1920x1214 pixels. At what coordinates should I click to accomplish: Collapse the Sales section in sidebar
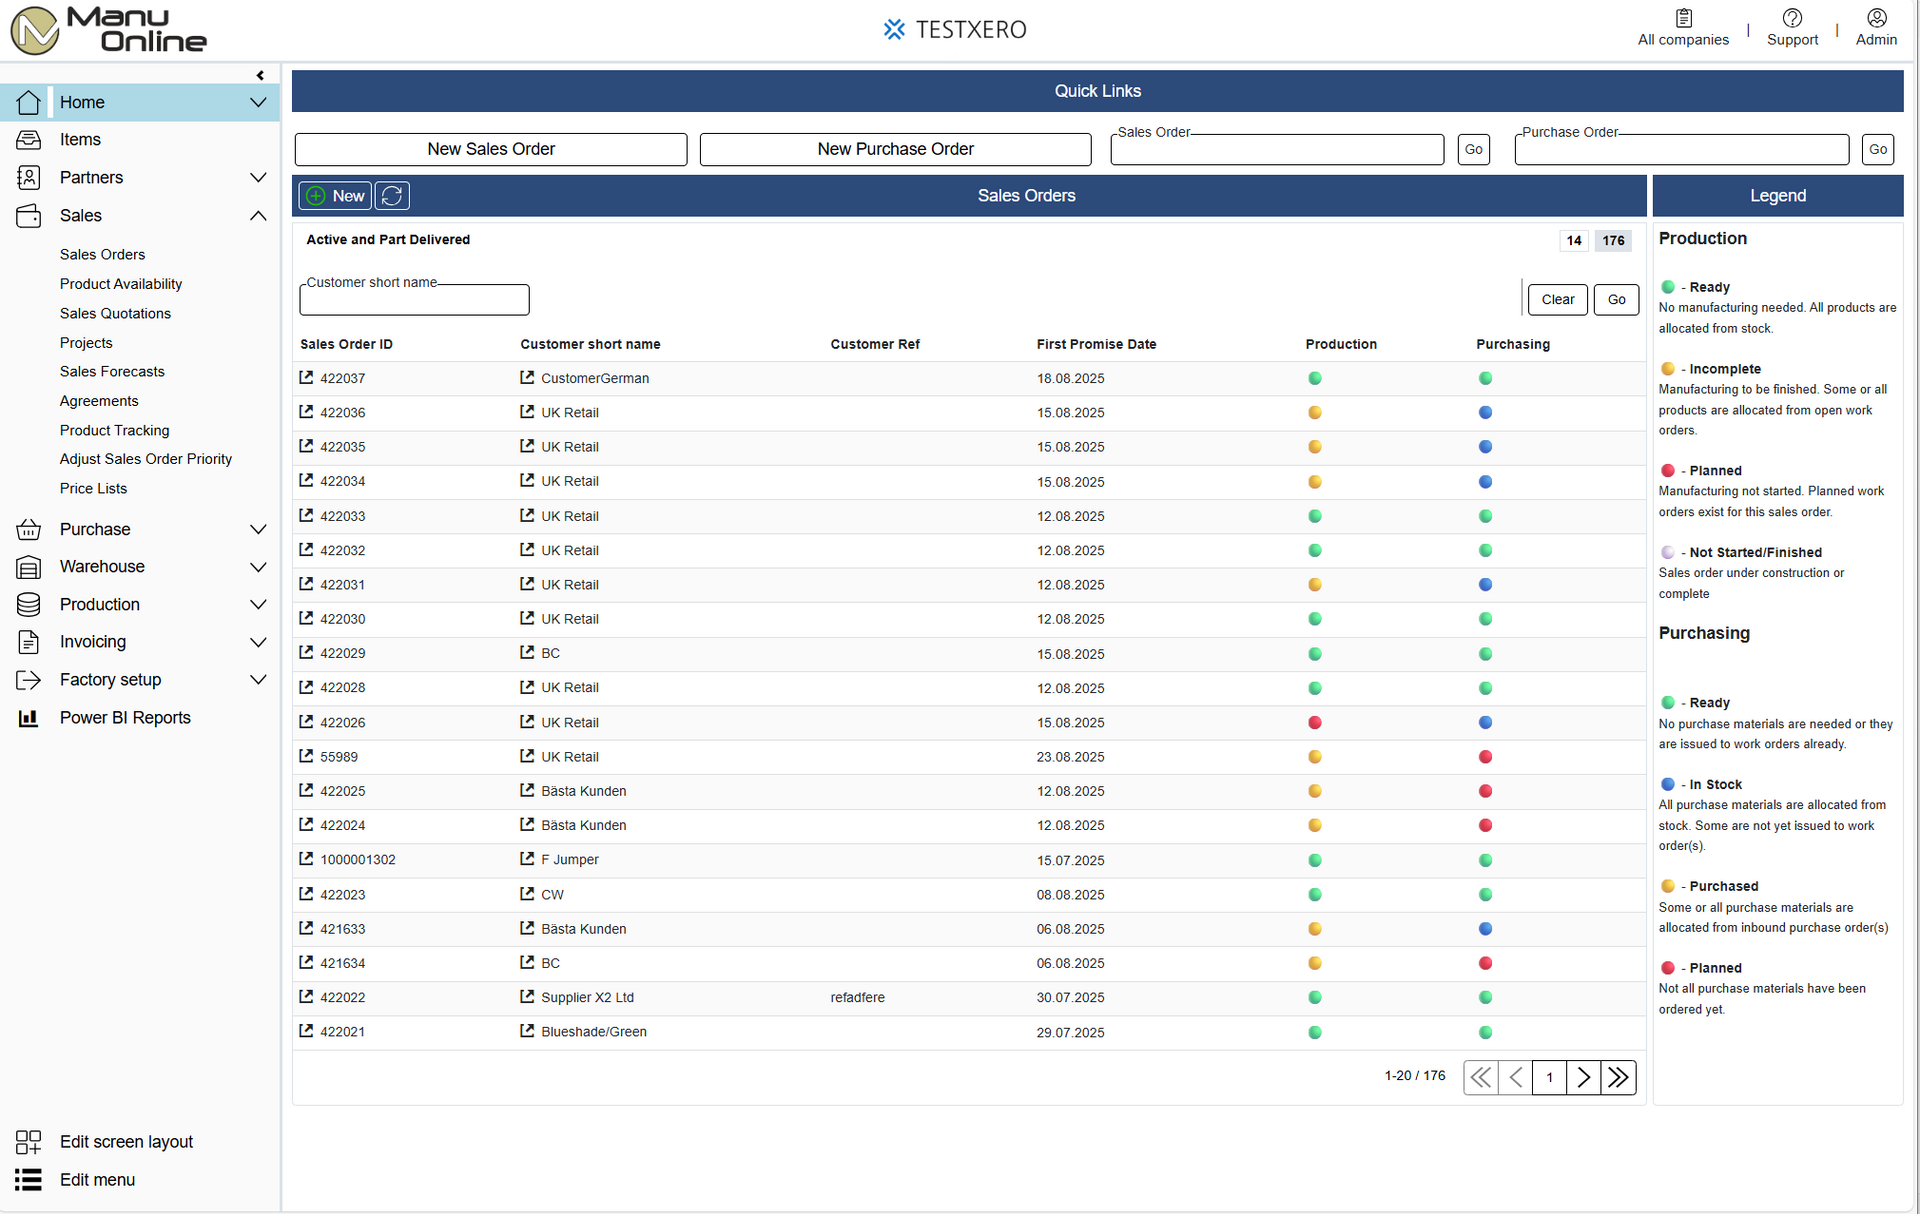tap(258, 216)
